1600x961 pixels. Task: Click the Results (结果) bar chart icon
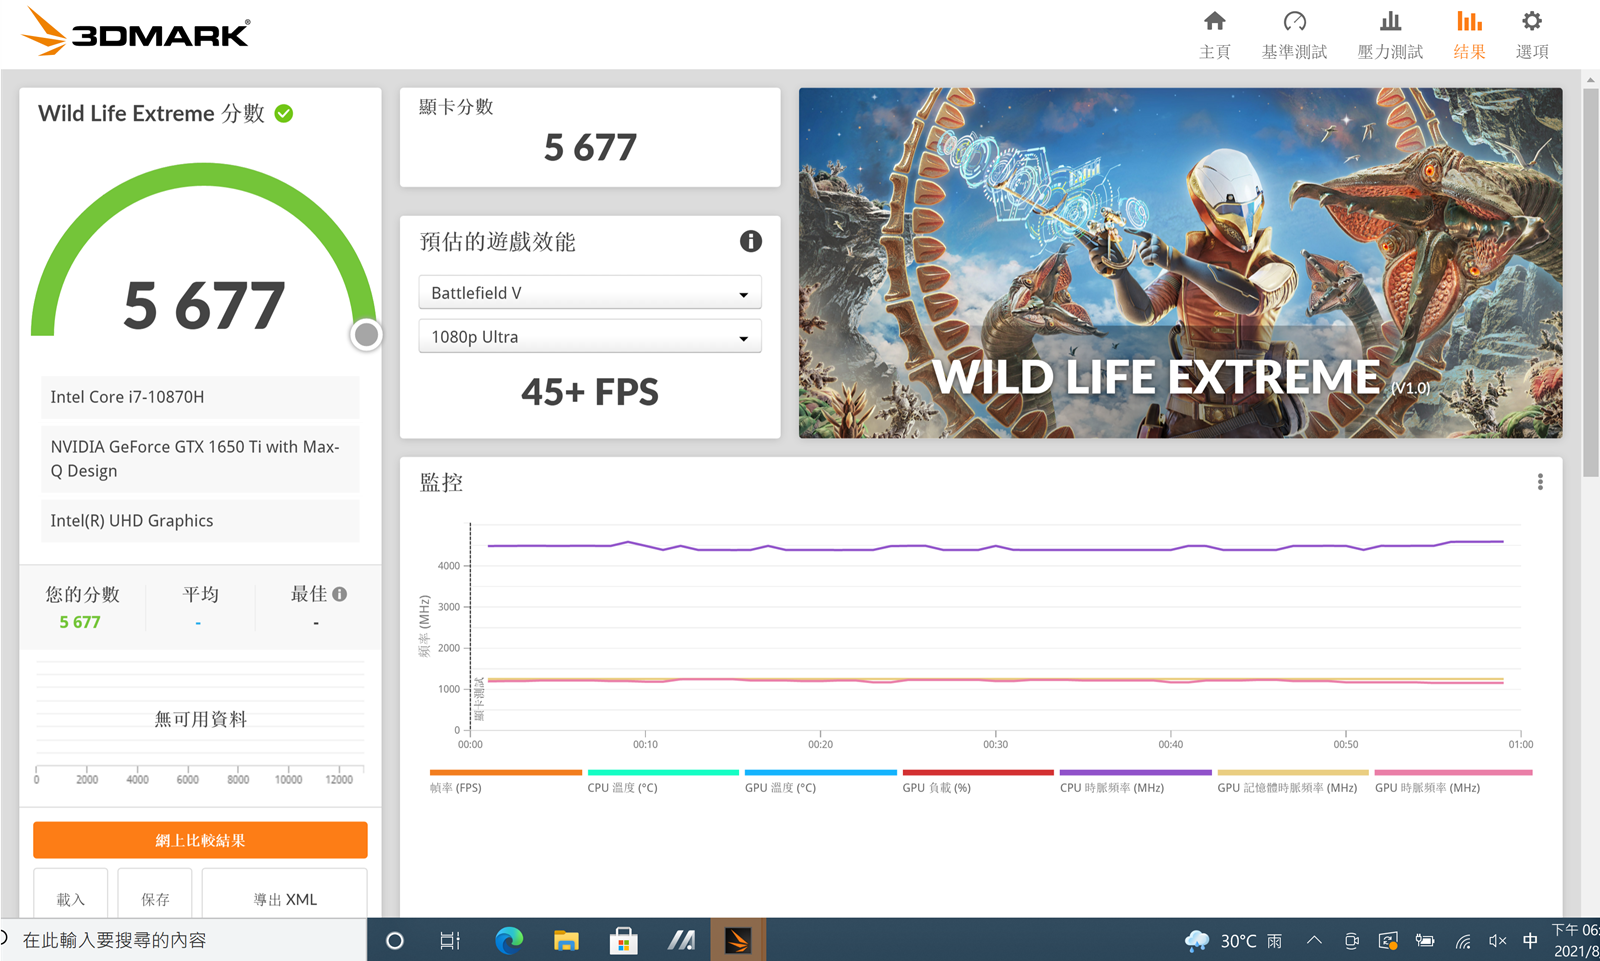coord(1468,22)
